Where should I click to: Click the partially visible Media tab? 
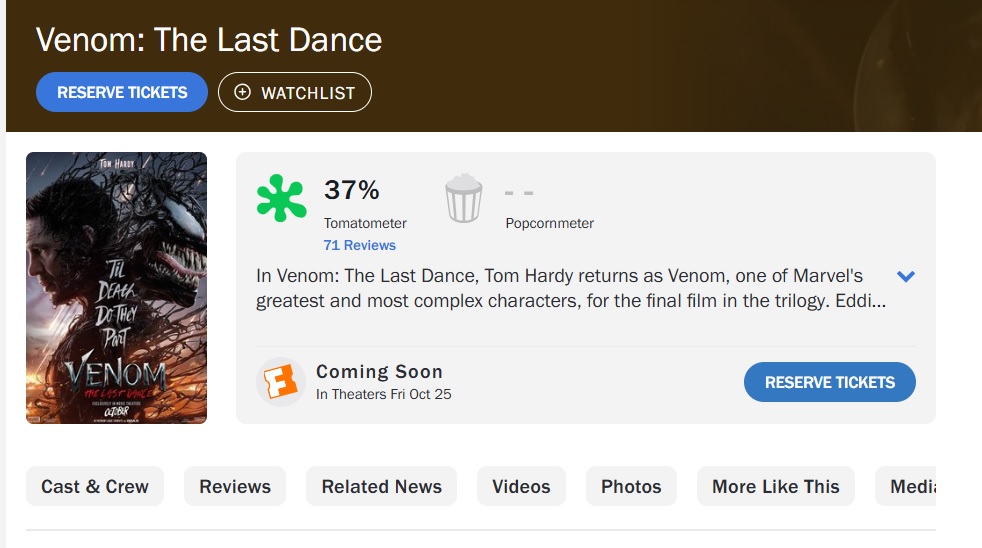[x=906, y=487]
